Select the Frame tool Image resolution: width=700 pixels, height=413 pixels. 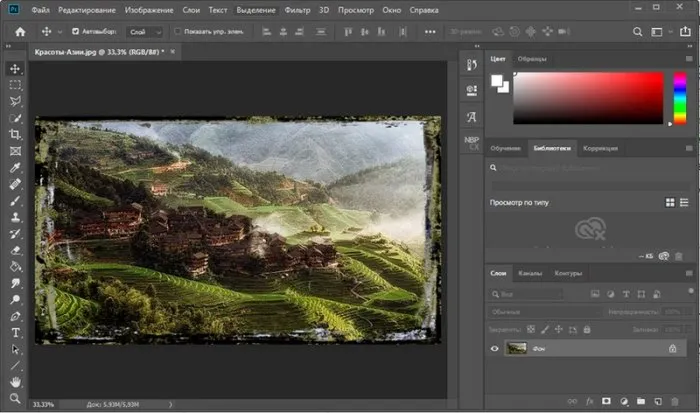15,151
